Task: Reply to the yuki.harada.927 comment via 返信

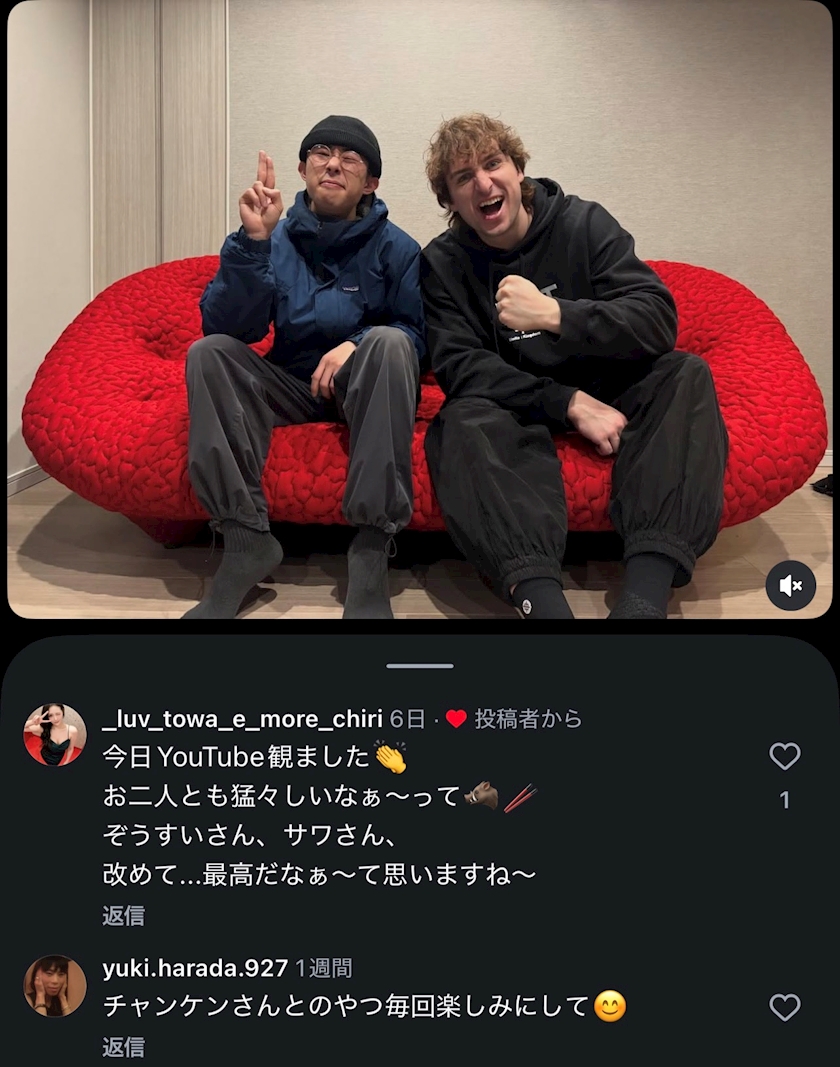Action: (x=123, y=1047)
